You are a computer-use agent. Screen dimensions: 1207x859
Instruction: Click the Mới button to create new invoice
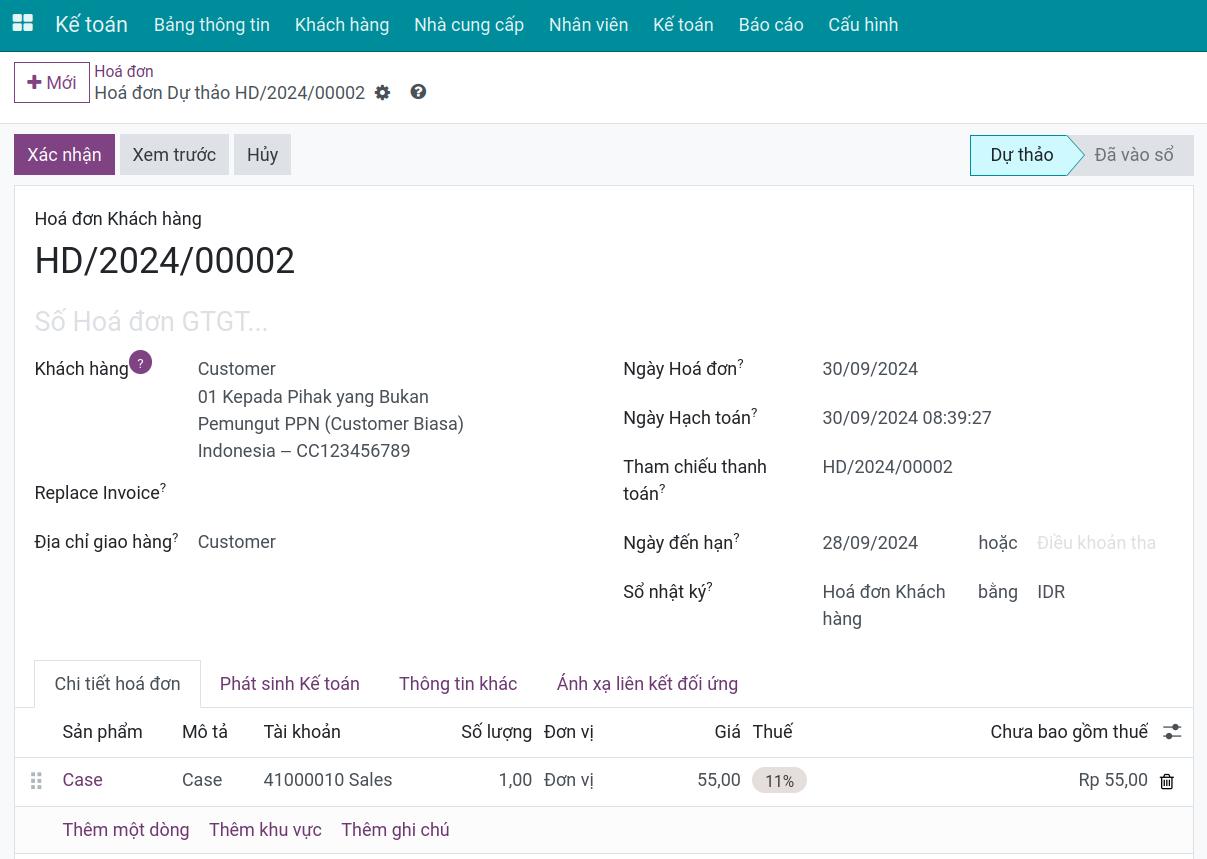[52, 82]
